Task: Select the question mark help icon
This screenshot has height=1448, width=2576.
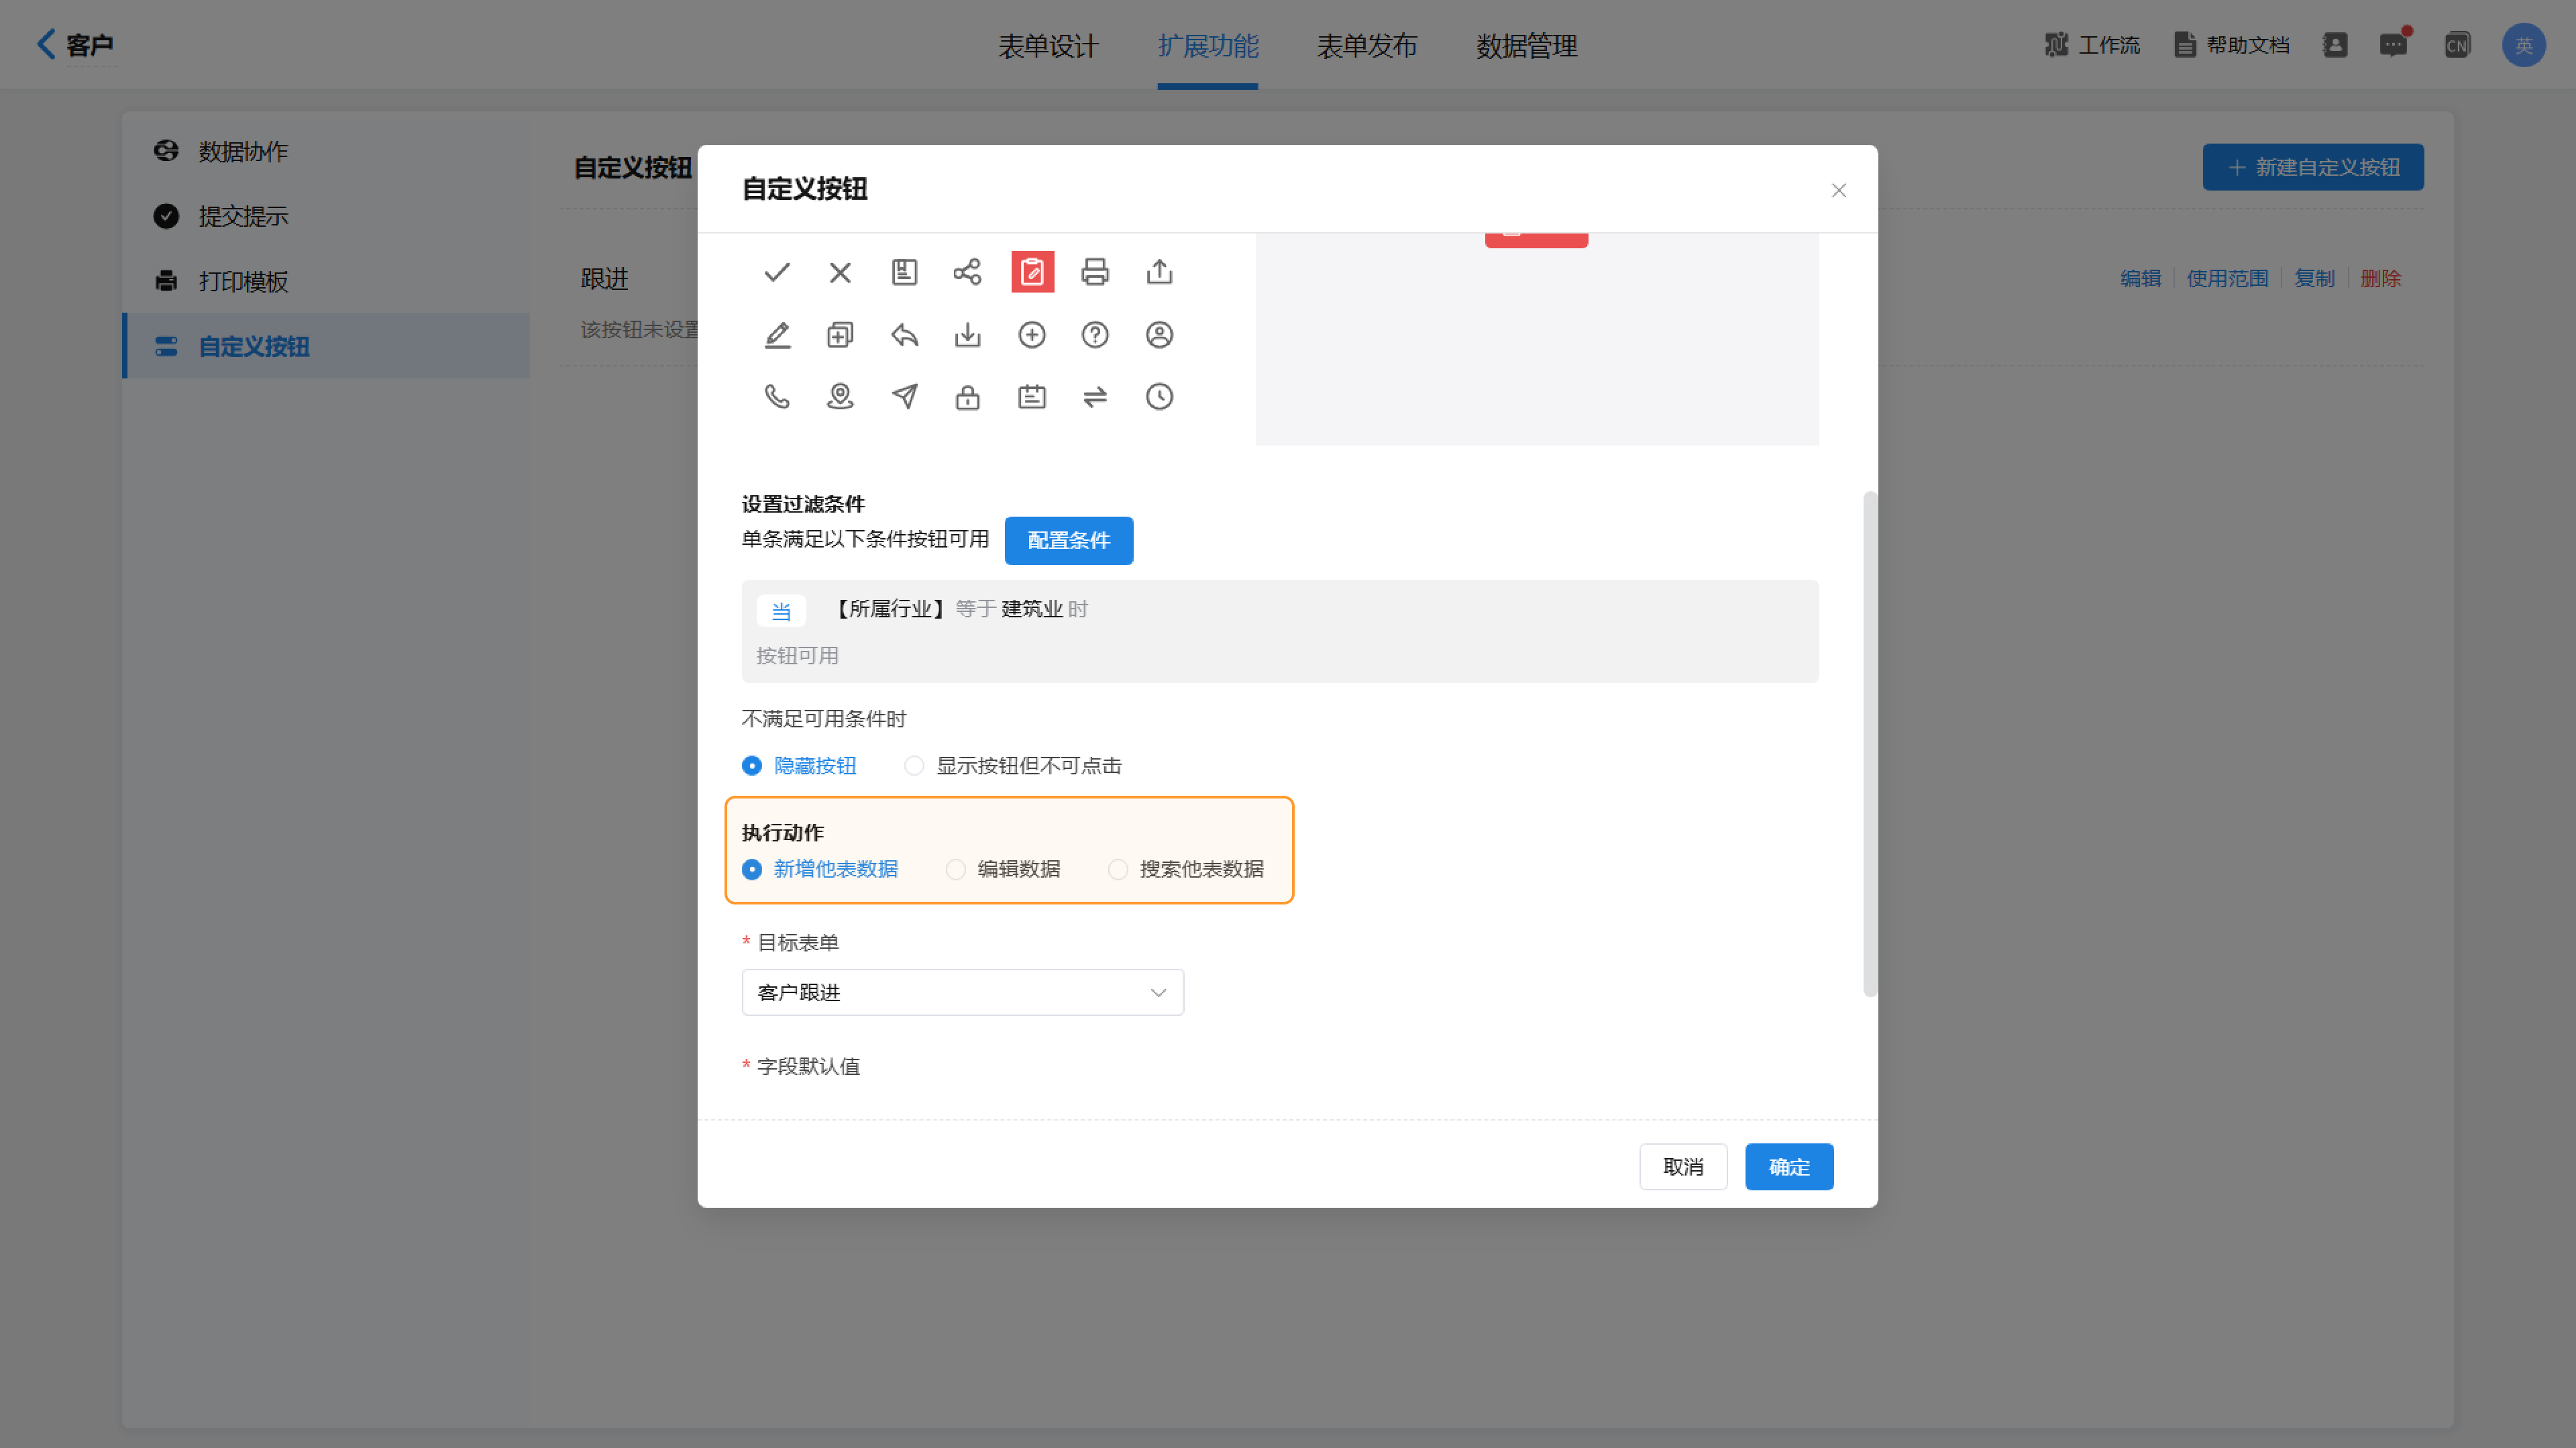Action: [1095, 335]
